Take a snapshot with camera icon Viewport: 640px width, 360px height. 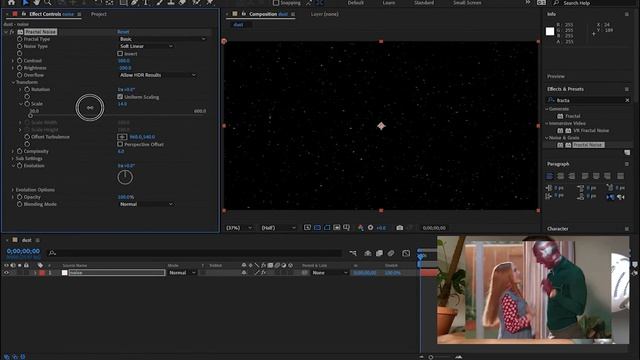click(400, 228)
